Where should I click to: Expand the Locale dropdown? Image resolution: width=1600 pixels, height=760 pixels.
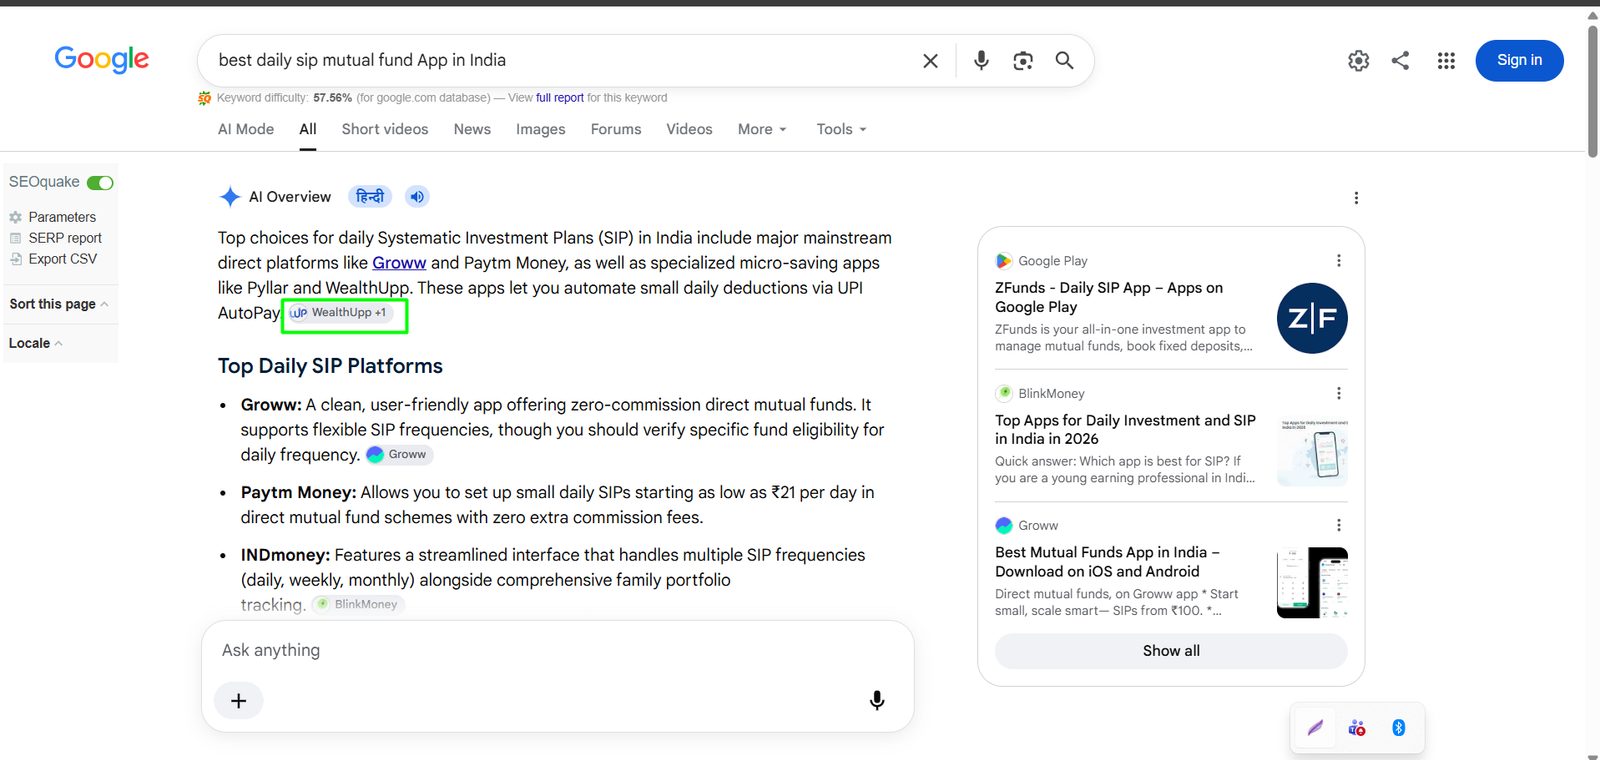pos(36,343)
